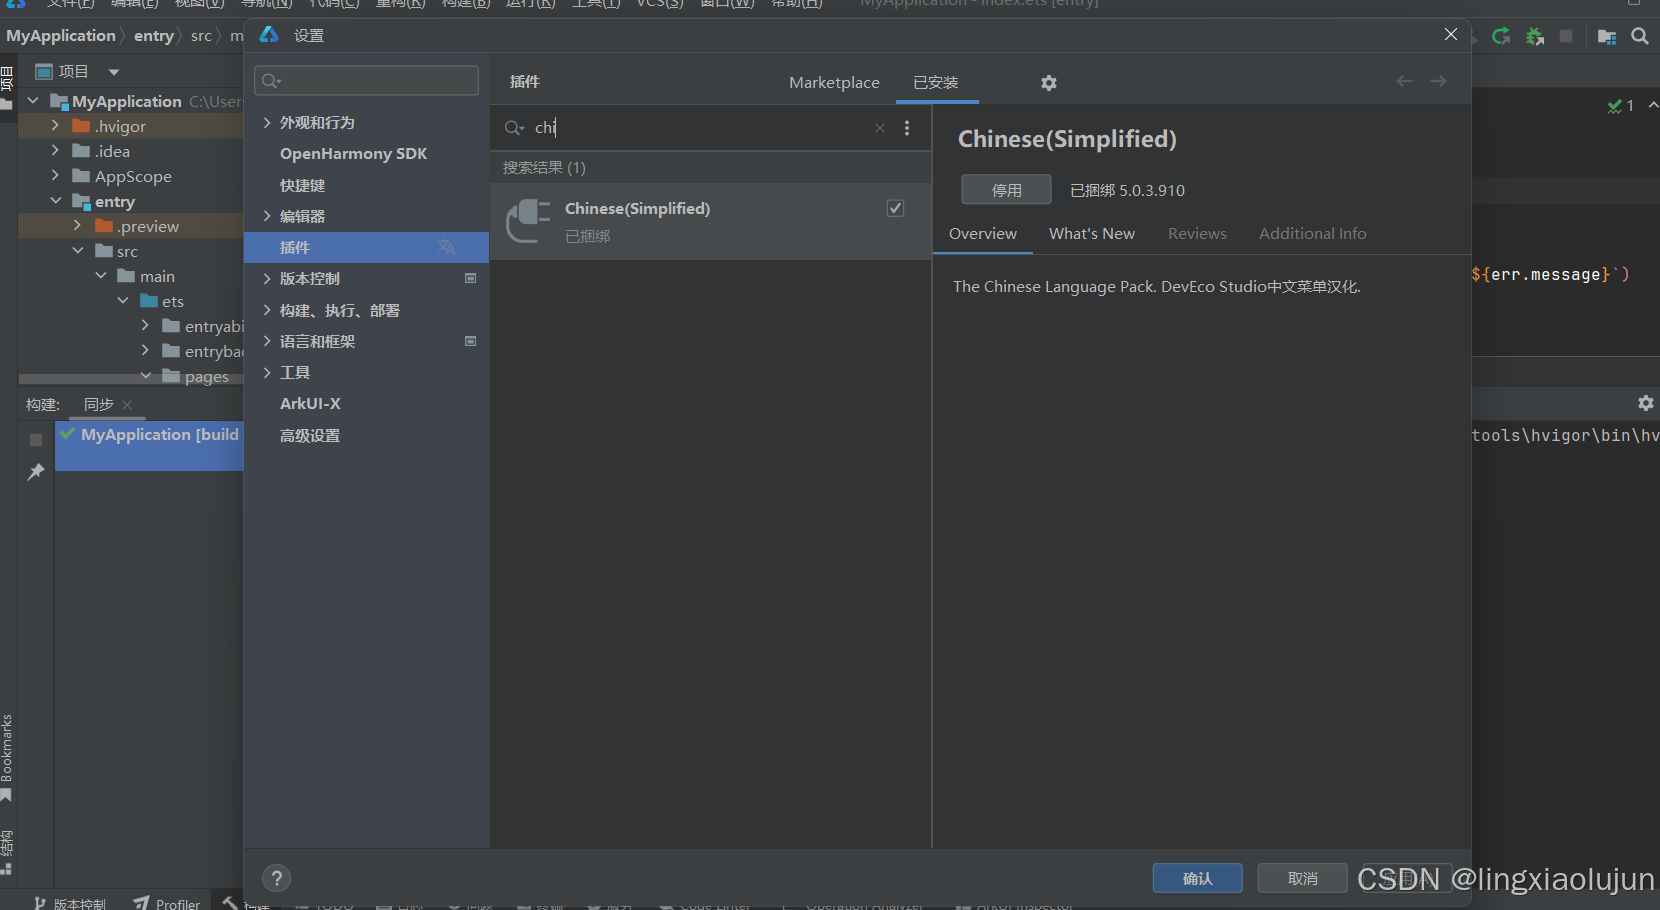1660x910 pixels.
Task: Expand 版本控制 settings category
Action: point(267,278)
